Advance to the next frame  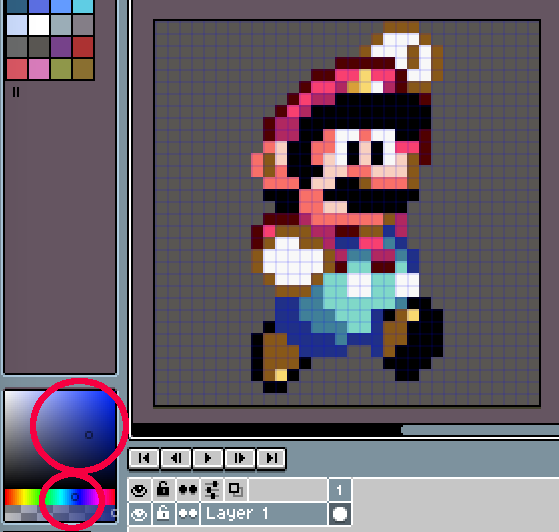(240, 458)
